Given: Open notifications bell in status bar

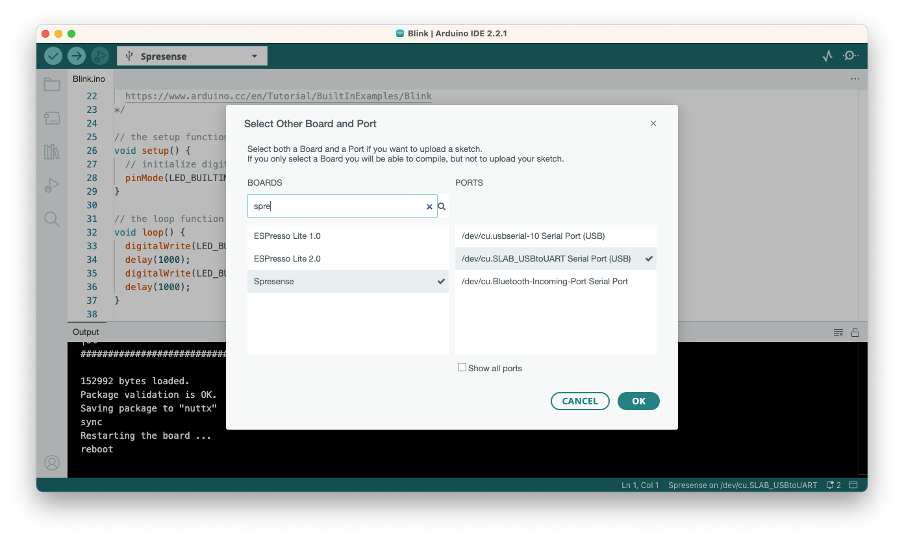Looking at the screenshot, I should tap(833, 485).
